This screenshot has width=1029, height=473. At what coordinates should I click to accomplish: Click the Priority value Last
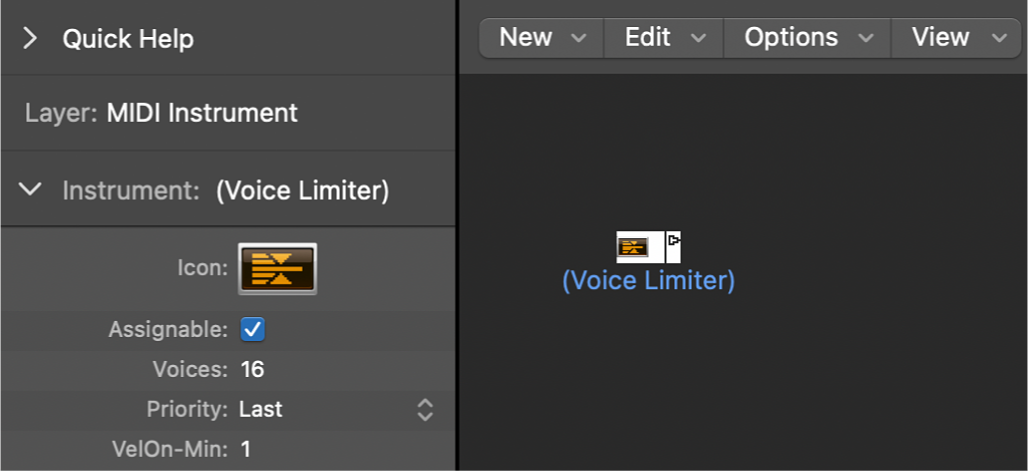tap(261, 409)
